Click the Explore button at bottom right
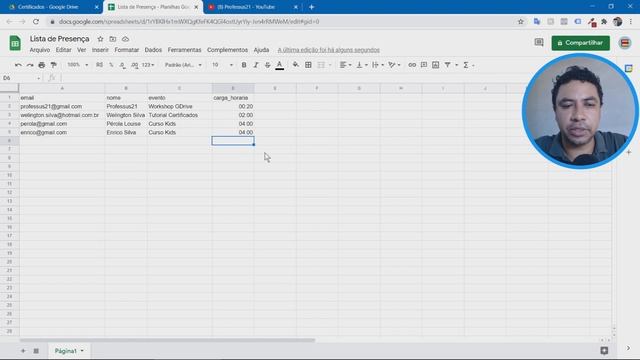Screen dimensions: 640x360 (x=604, y=351)
